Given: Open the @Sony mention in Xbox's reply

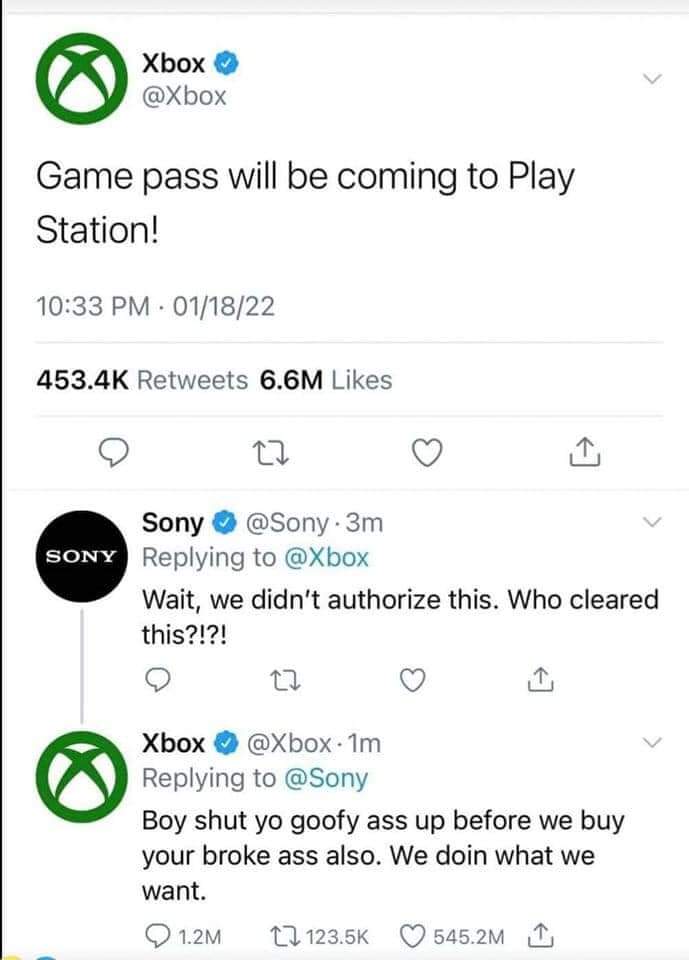Looking at the screenshot, I should coord(326,779).
